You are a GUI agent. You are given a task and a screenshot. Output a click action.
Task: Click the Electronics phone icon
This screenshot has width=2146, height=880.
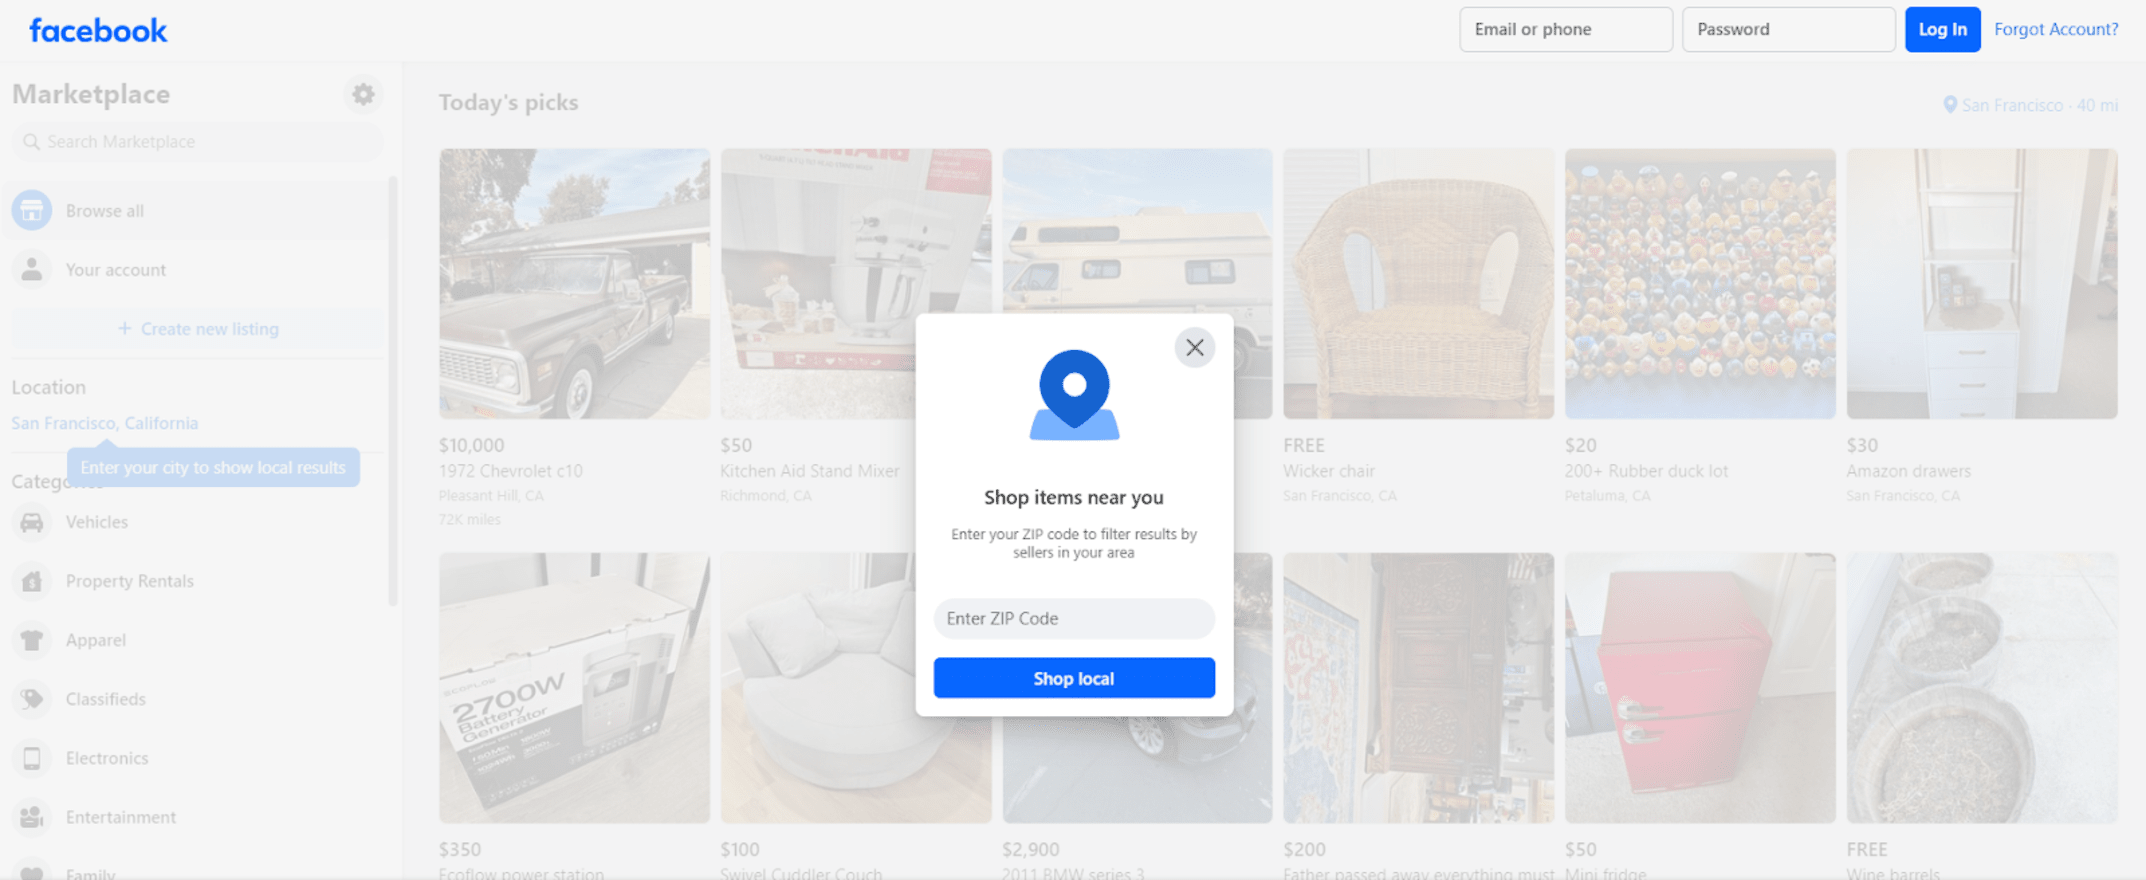(32, 758)
